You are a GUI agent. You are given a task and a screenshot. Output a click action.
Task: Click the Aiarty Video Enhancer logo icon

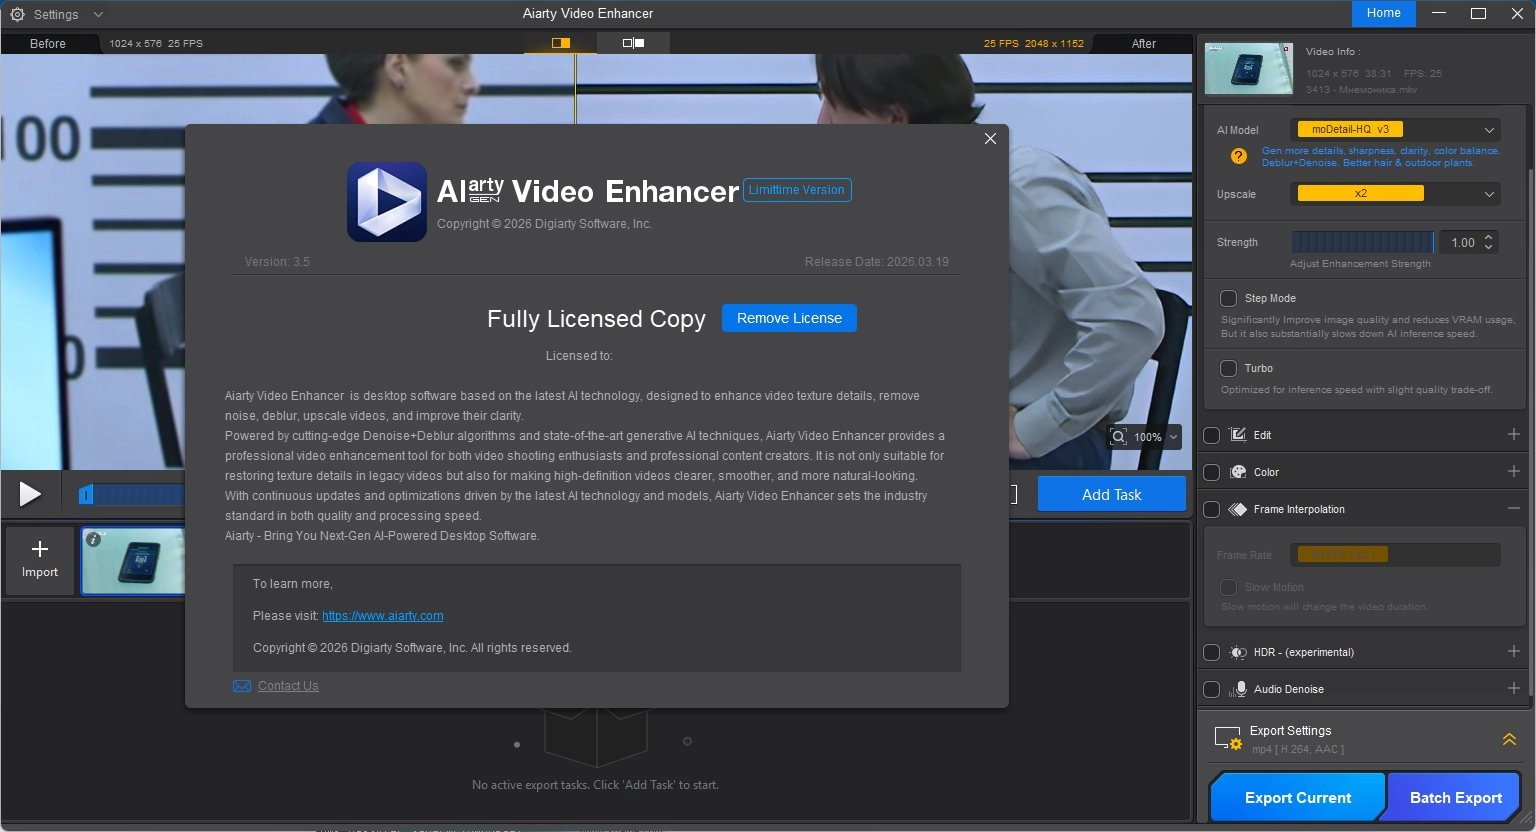(387, 202)
